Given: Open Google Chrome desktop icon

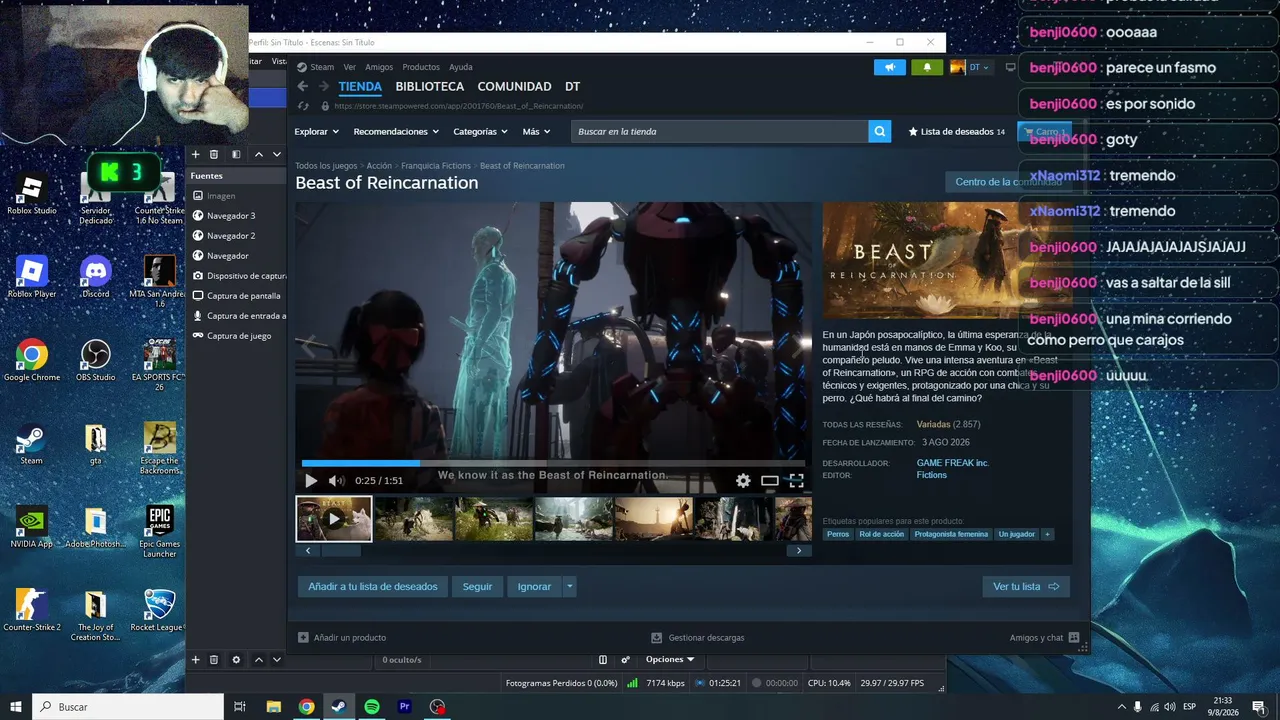Looking at the screenshot, I should pos(32,361).
